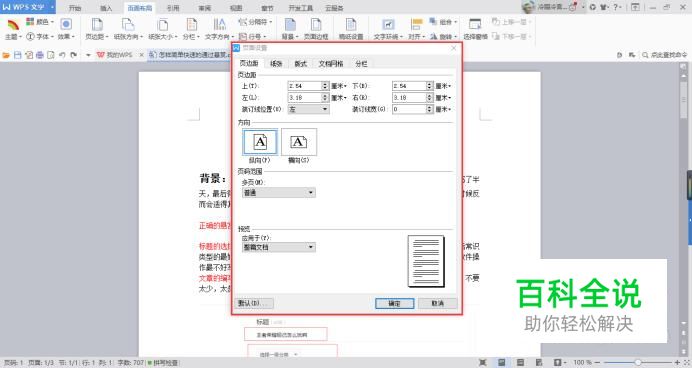Click the top margin 上 input field
This screenshot has height=368, width=692.
[x=305, y=86]
